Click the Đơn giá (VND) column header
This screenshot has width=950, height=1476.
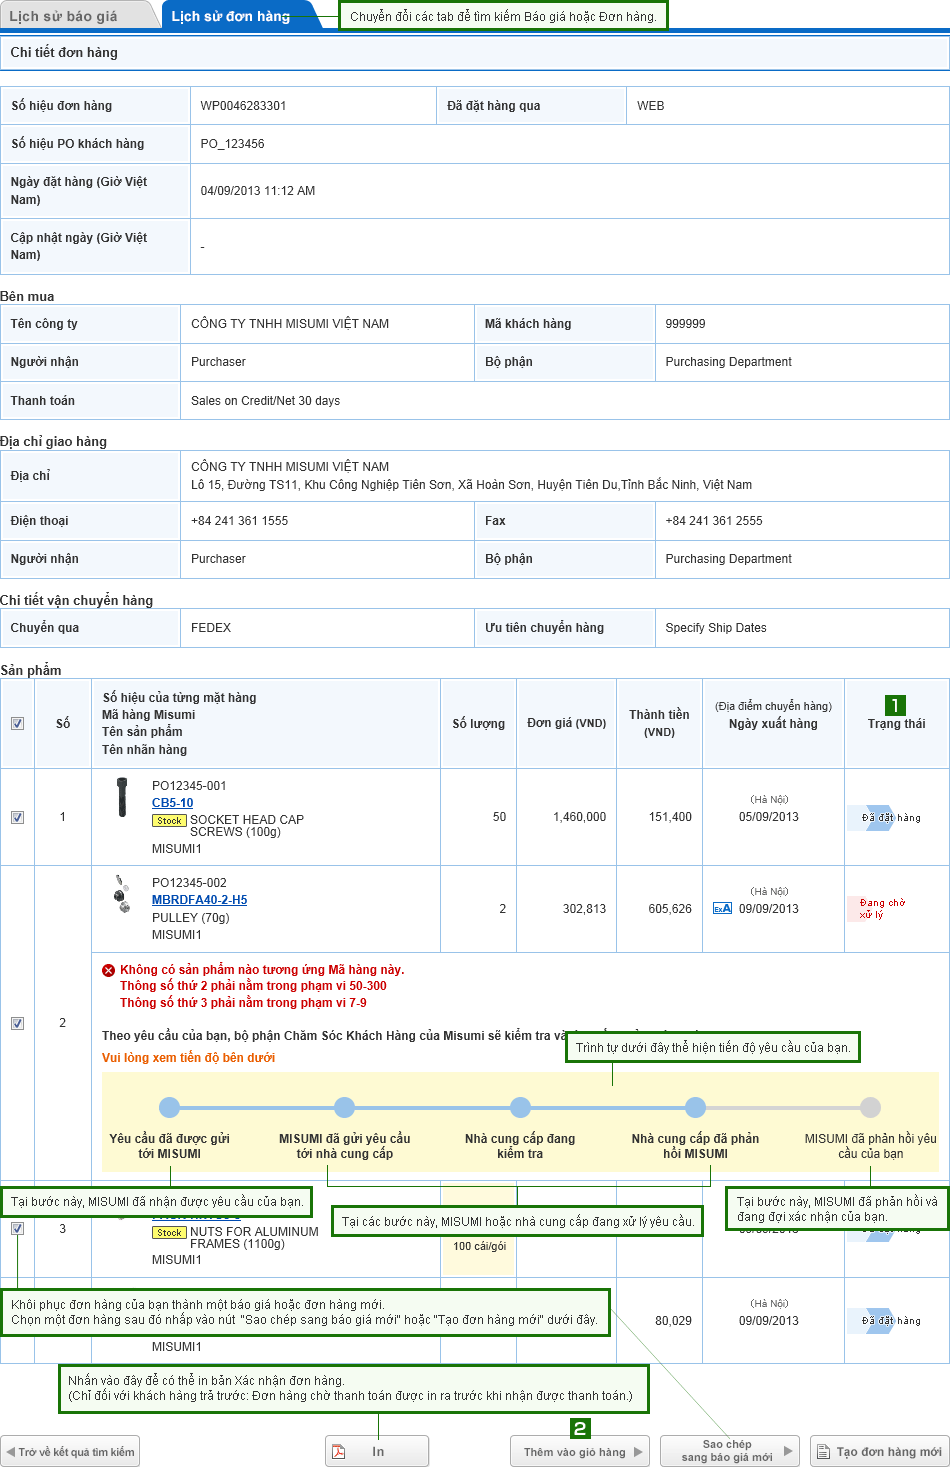pos(567,723)
